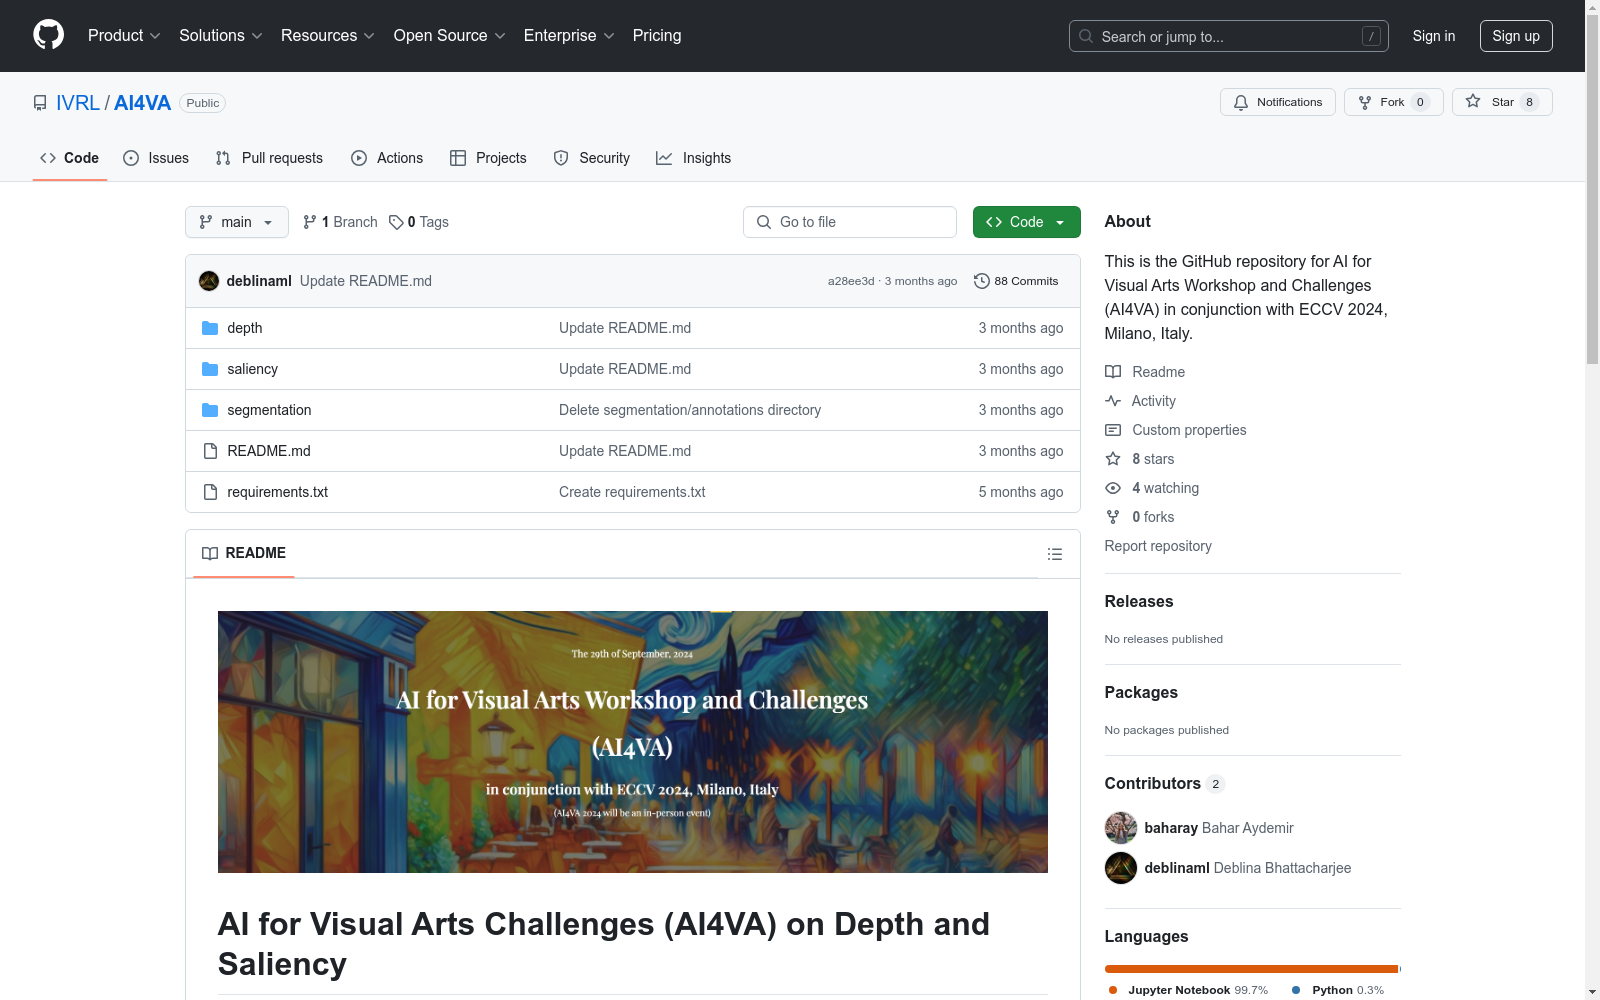Open baharay's contributor avatar

tap(1121, 828)
